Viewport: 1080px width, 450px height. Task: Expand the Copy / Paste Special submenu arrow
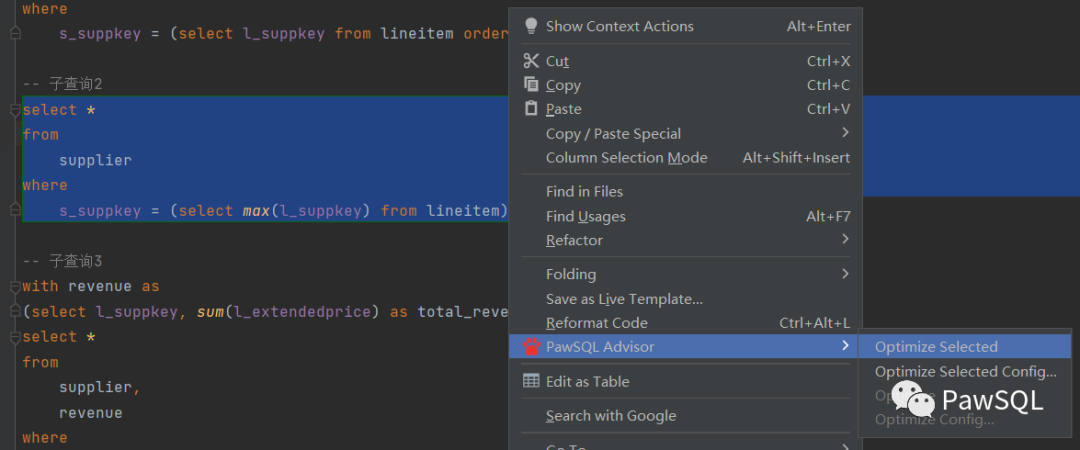(845, 133)
